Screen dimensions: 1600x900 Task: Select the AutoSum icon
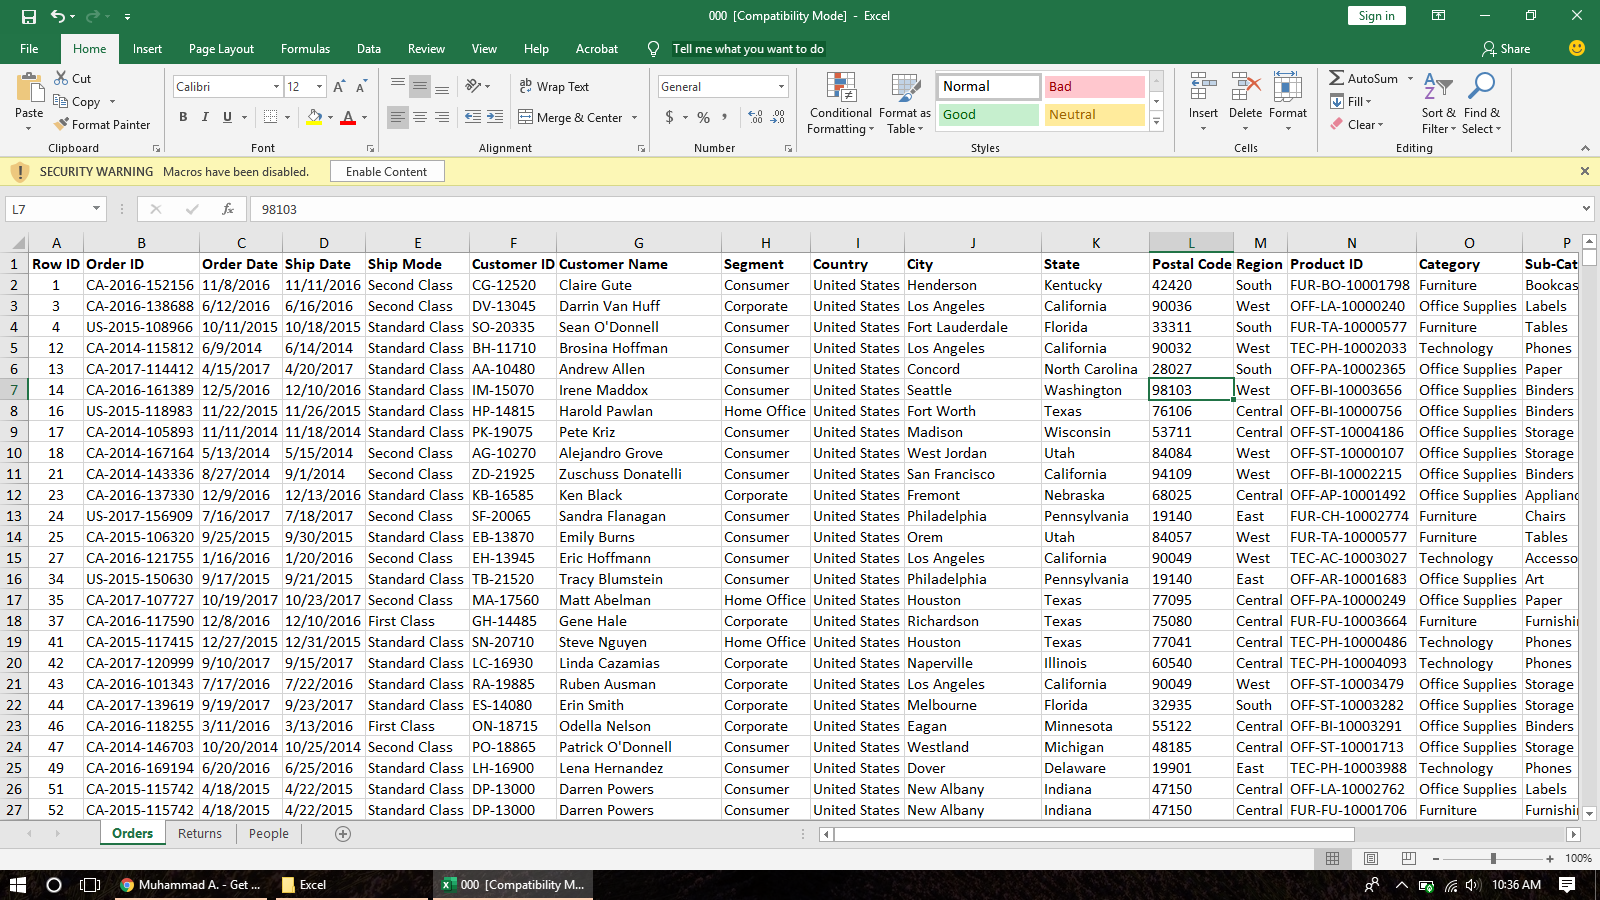click(1340, 78)
